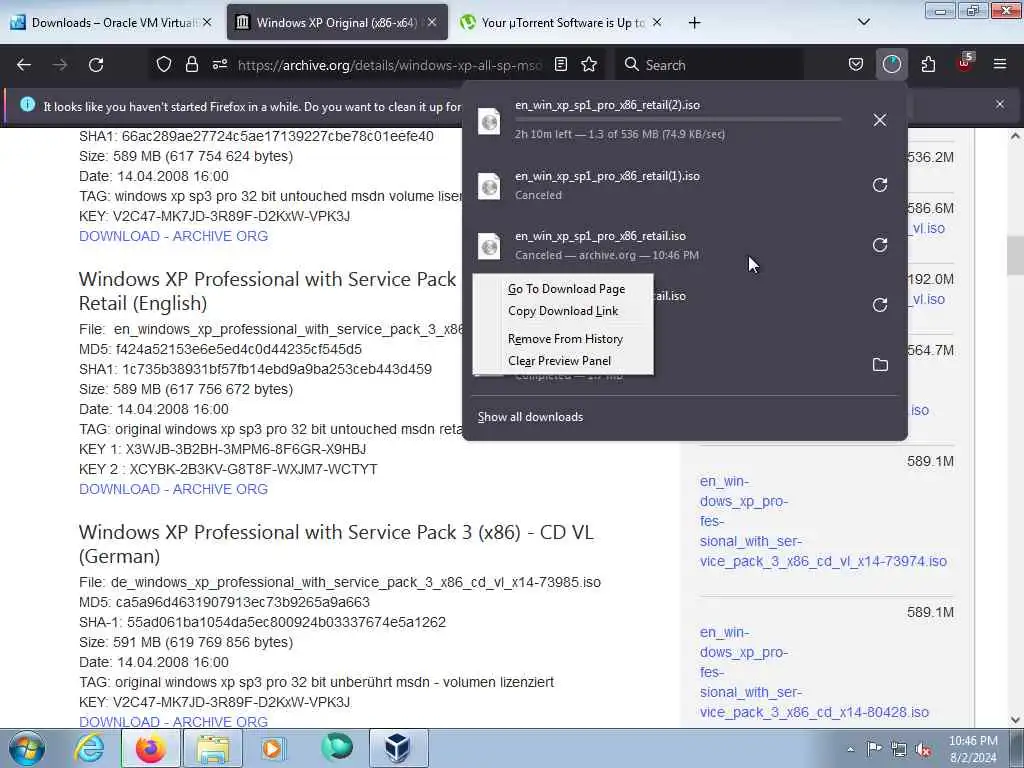Click the en_win_xp_sp1_pro_x86_retail(2).iso progress bar
The image size is (1024, 768).
pyautogui.click(x=678, y=120)
